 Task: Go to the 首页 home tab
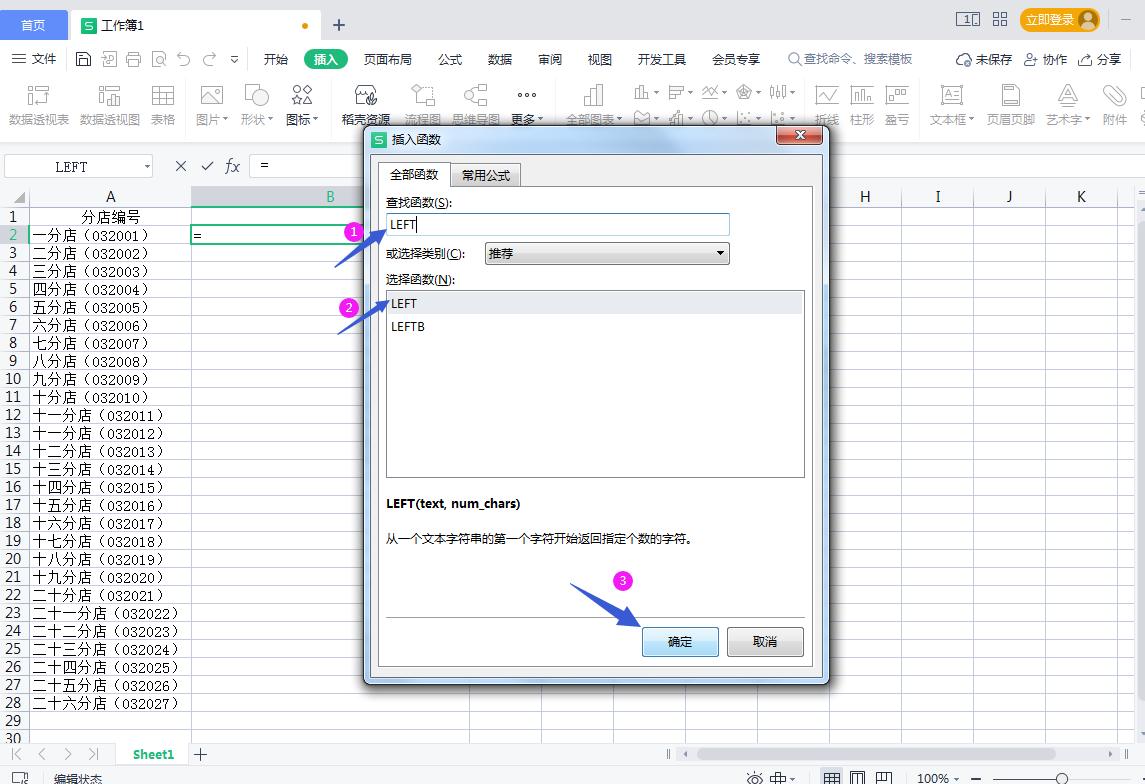[x=33, y=25]
